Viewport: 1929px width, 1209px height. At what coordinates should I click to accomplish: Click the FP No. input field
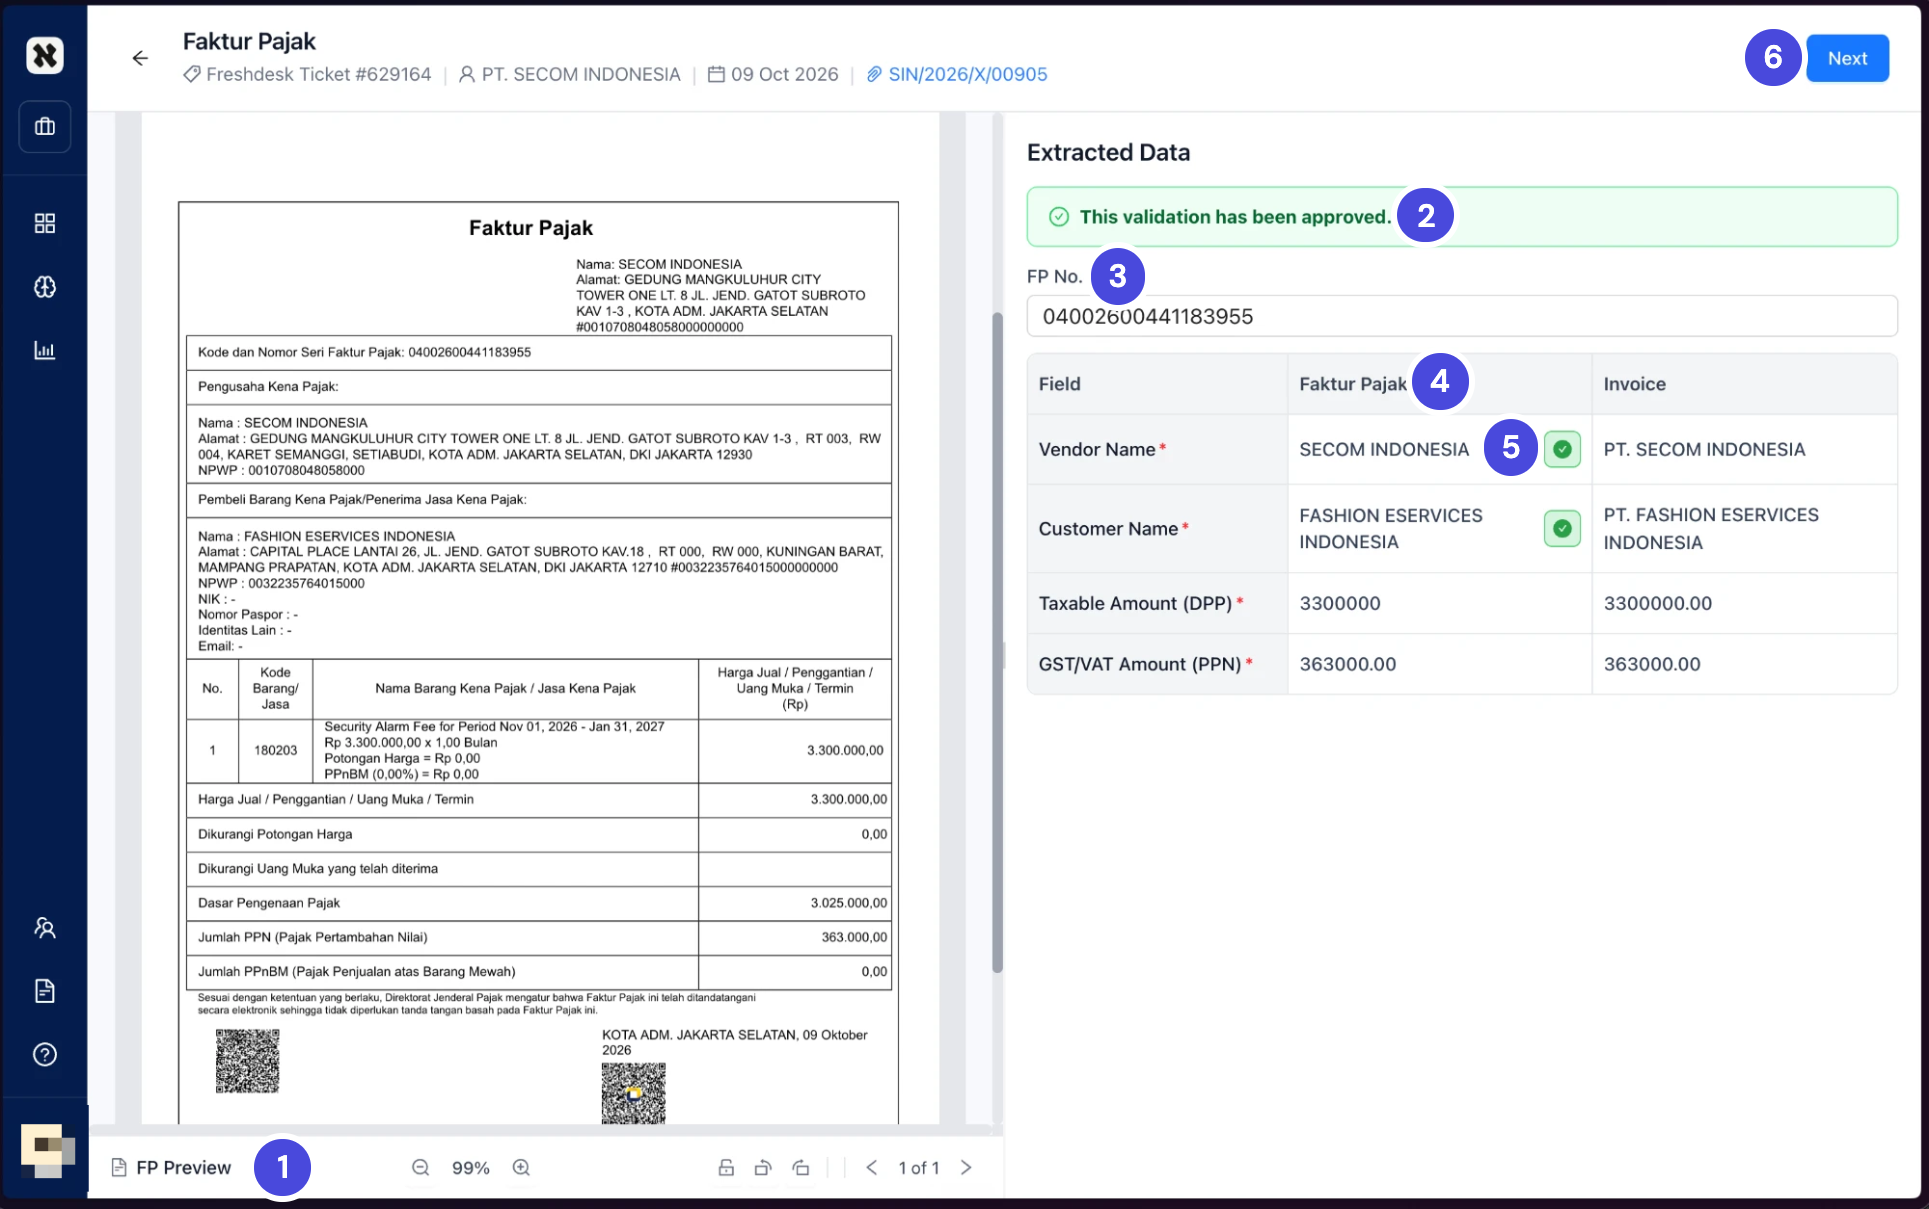pos(1461,316)
